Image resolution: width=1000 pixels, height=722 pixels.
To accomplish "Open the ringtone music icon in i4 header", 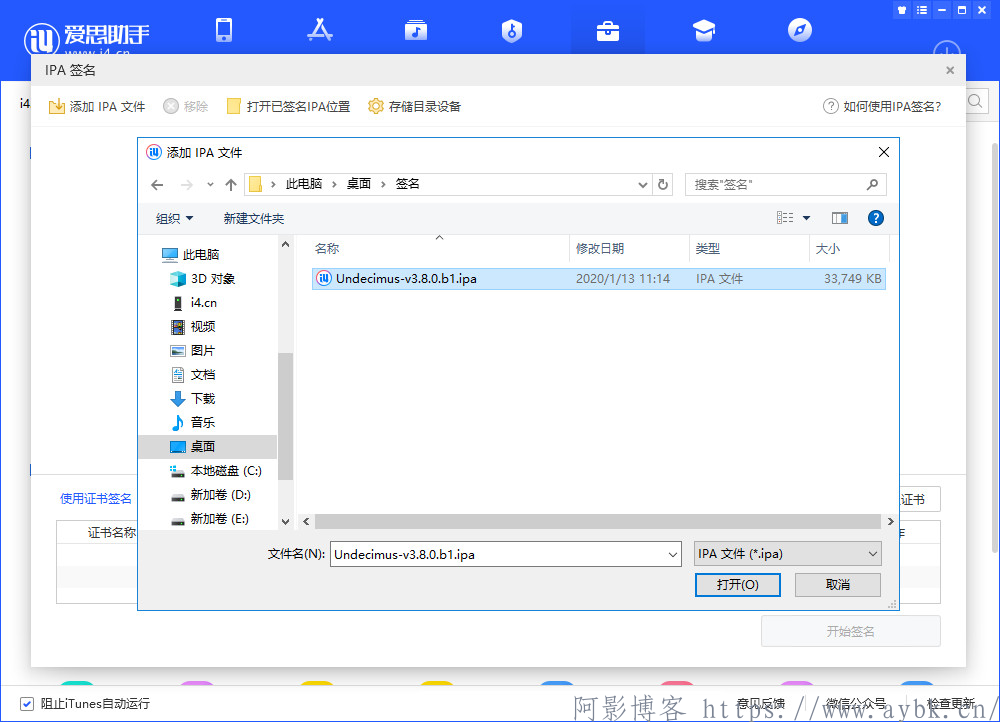I will click(416, 30).
